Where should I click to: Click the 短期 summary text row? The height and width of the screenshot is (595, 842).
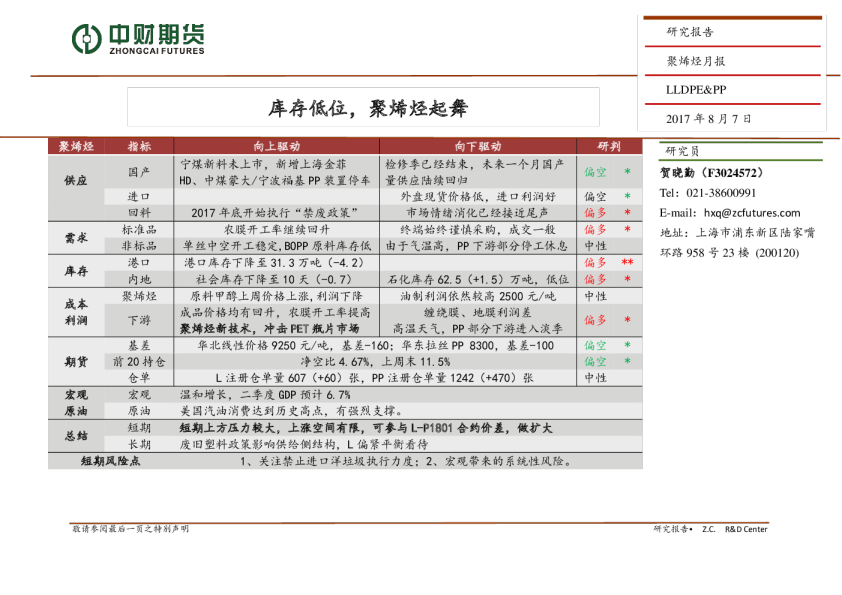(x=366, y=428)
